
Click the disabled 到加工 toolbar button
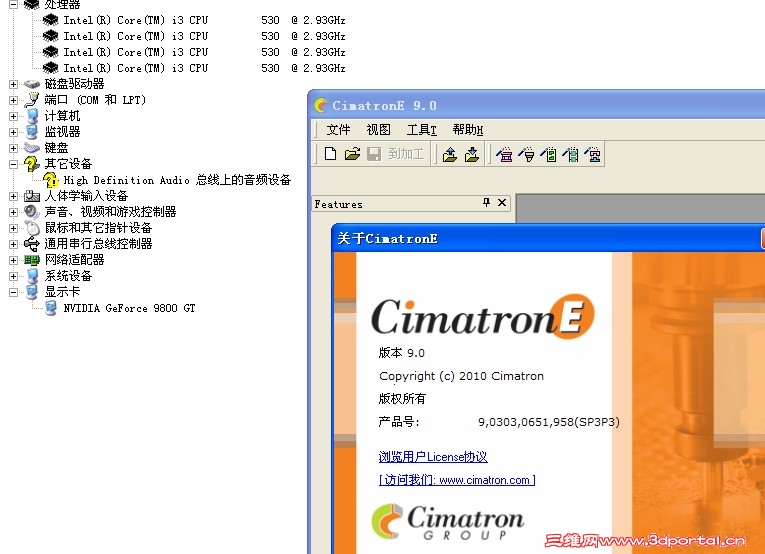(406, 154)
